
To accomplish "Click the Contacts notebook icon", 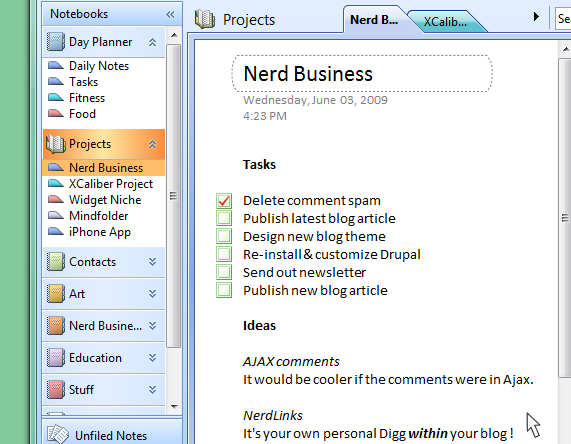I will [x=56, y=262].
